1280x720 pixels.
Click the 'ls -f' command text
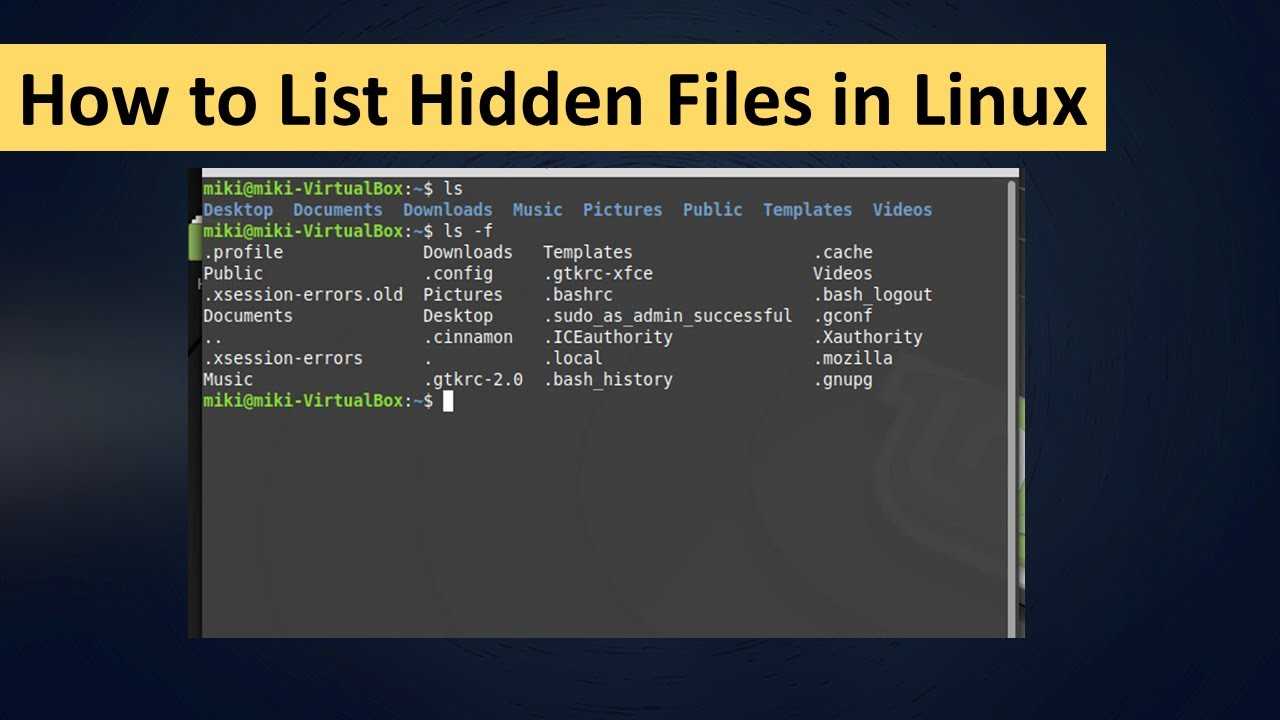pyautogui.click(x=468, y=231)
